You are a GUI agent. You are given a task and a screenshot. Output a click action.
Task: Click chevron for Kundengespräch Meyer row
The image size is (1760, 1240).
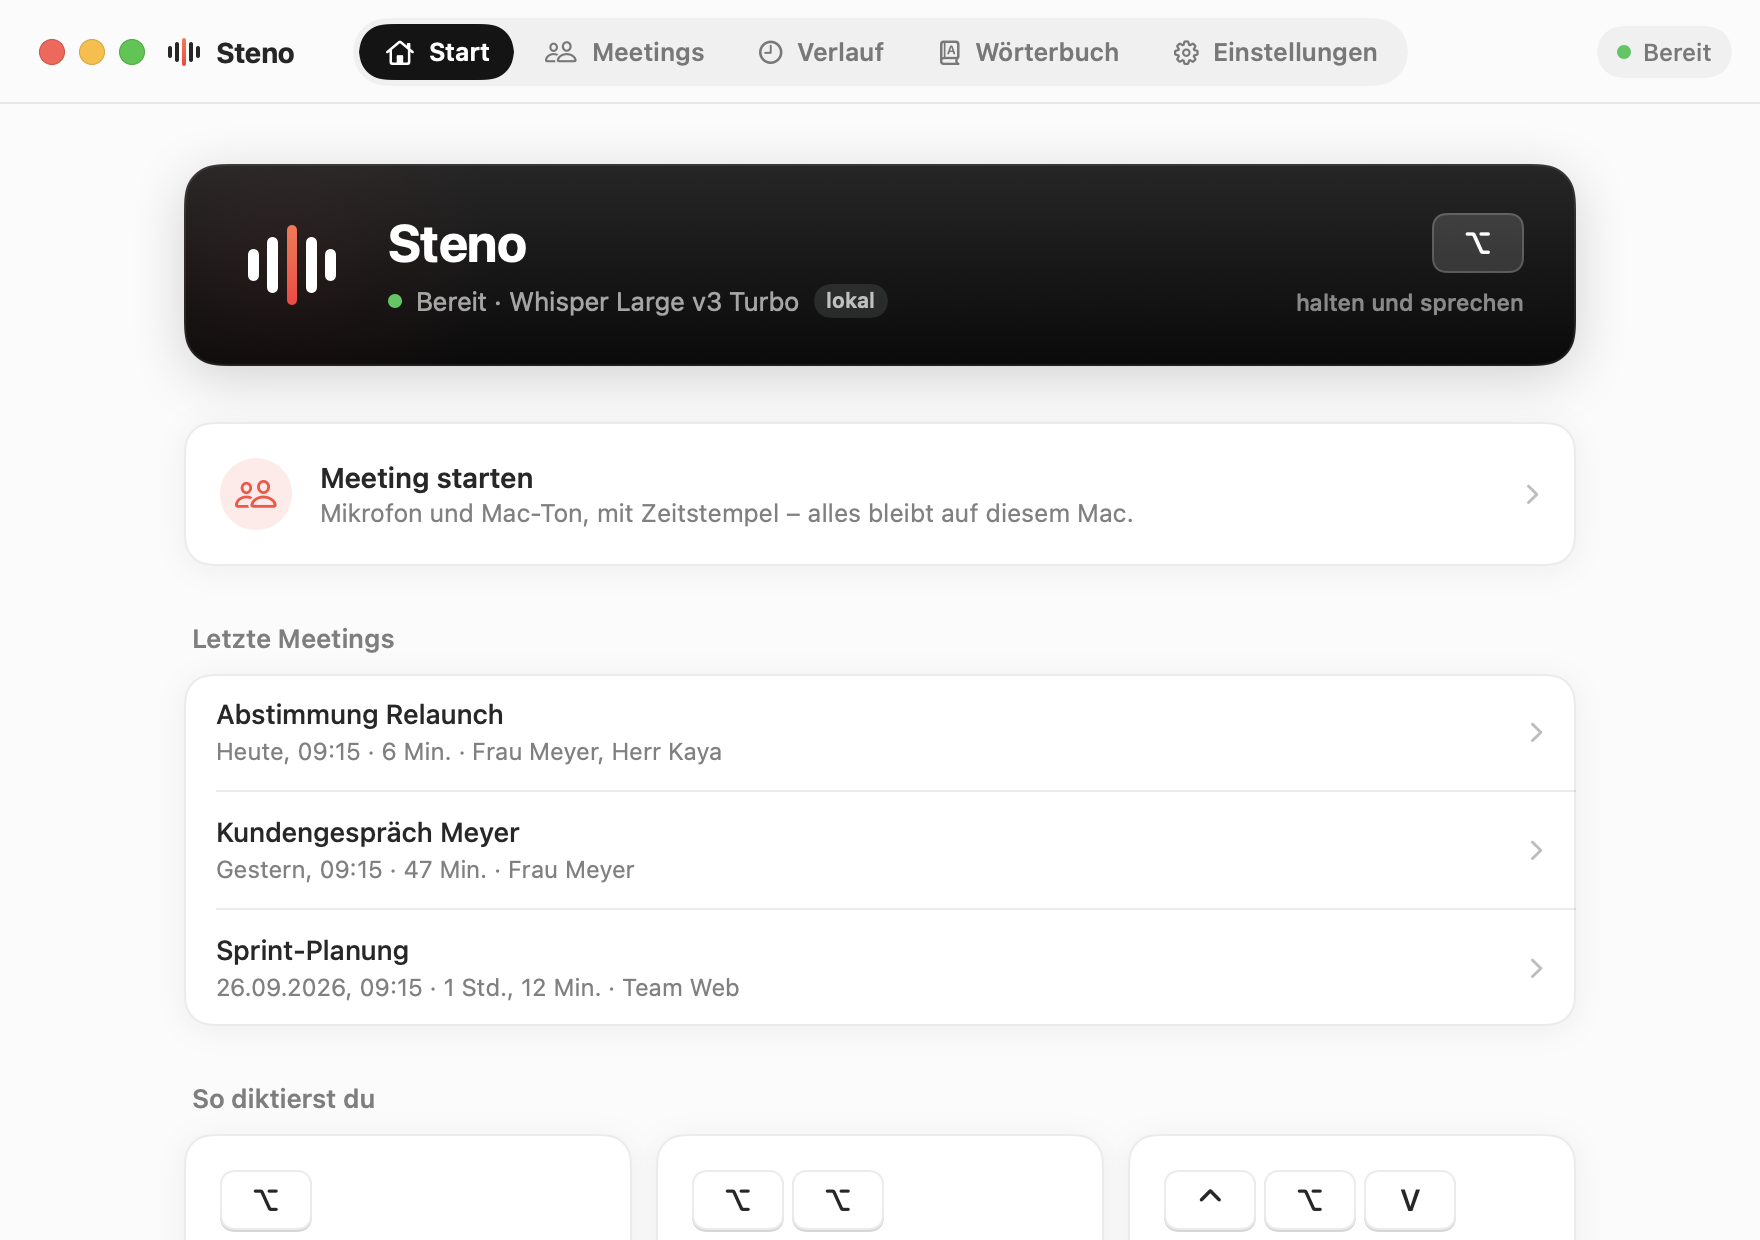[1536, 851]
